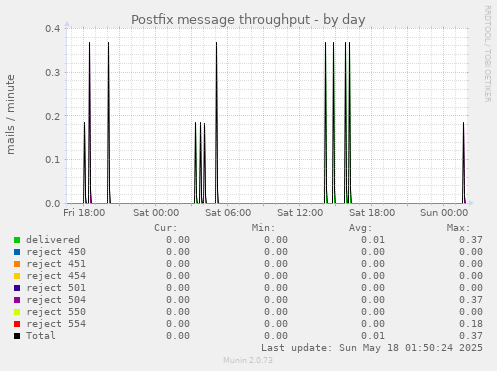Image resolution: width=497 pixels, height=371 pixels.
Task: Click the 'reject 450' legend label
Action: [x=56, y=252]
